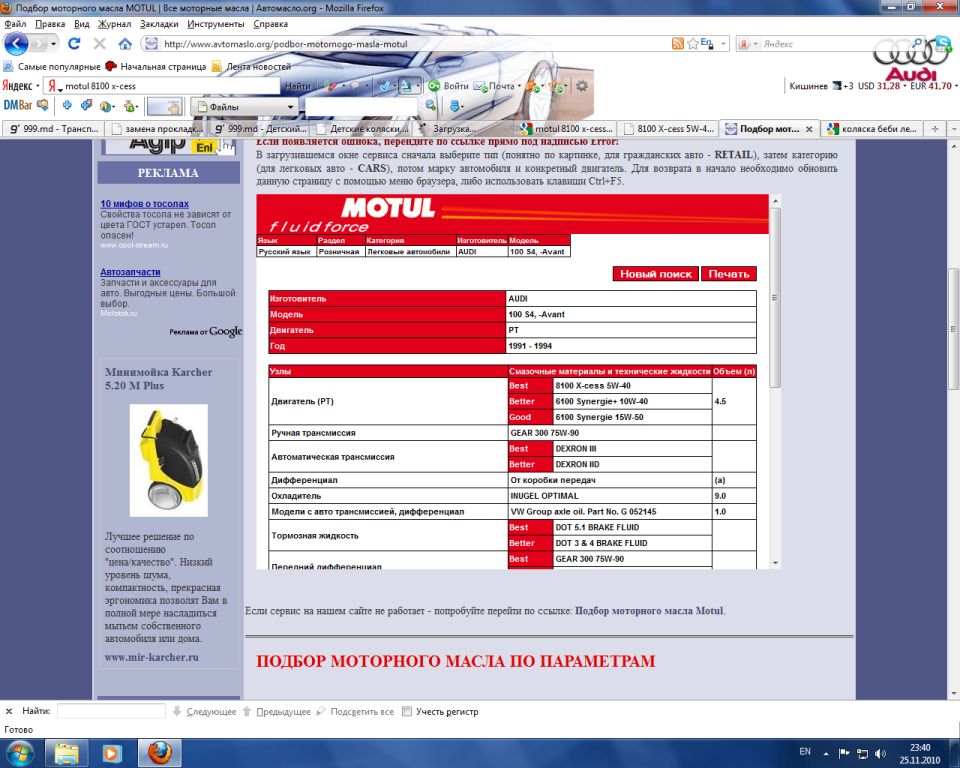Click the address bar URL field
The image size is (960, 768).
pyautogui.click(x=414, y=44)
